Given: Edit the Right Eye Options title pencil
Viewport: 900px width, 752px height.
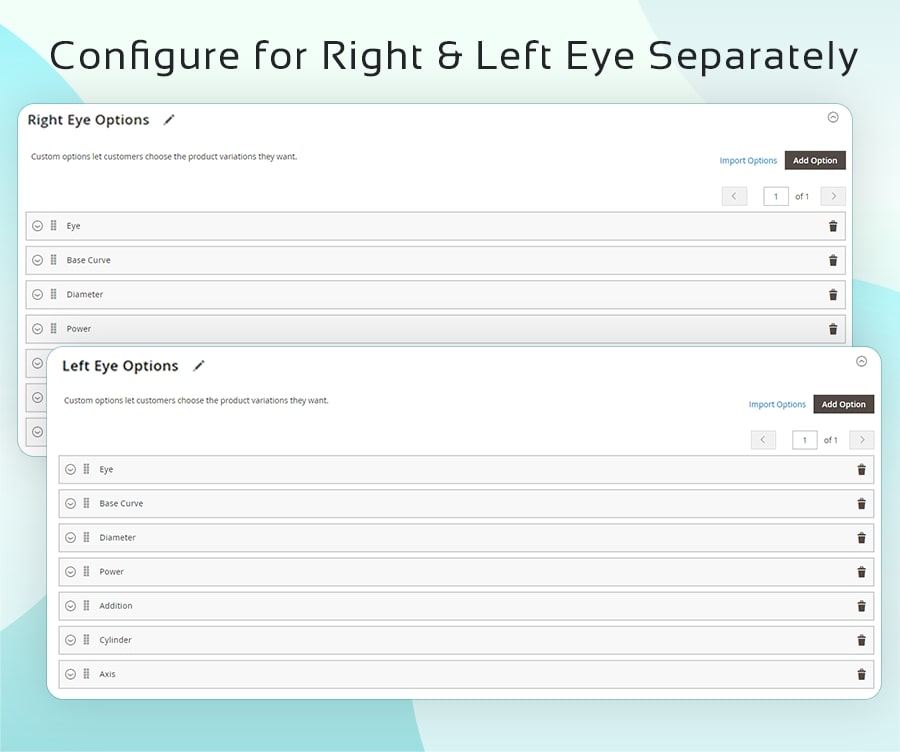Looking at the screenshot, I should click(x=169, y=120).
